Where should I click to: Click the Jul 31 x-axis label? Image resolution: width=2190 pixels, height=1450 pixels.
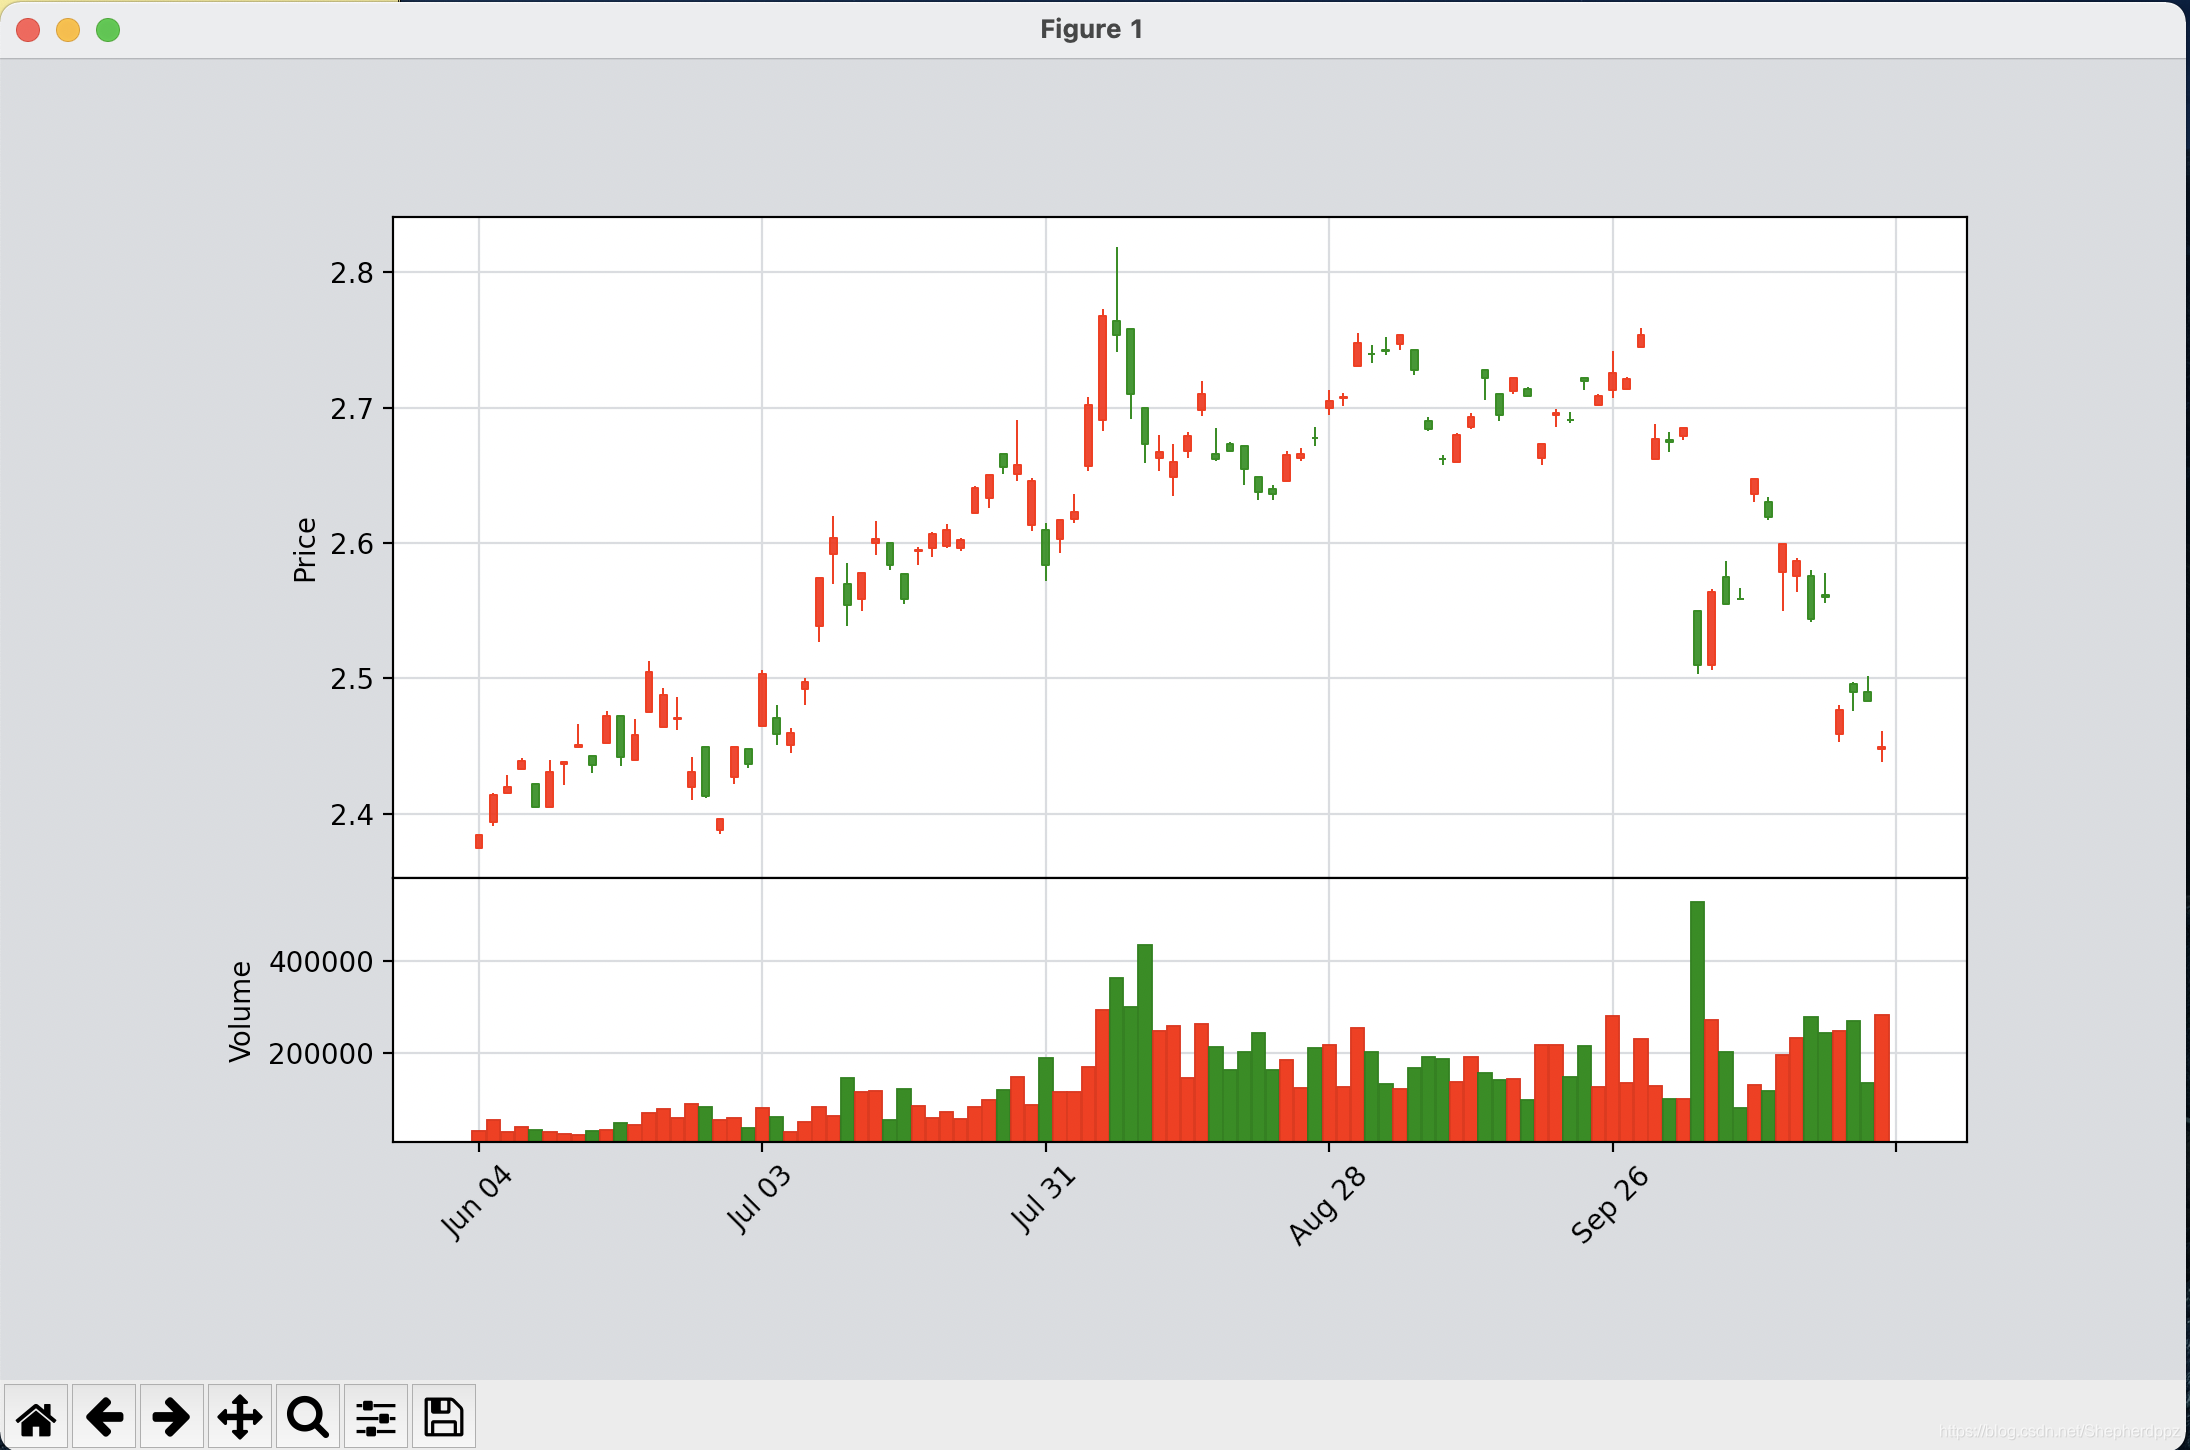coord(1042,1200)
